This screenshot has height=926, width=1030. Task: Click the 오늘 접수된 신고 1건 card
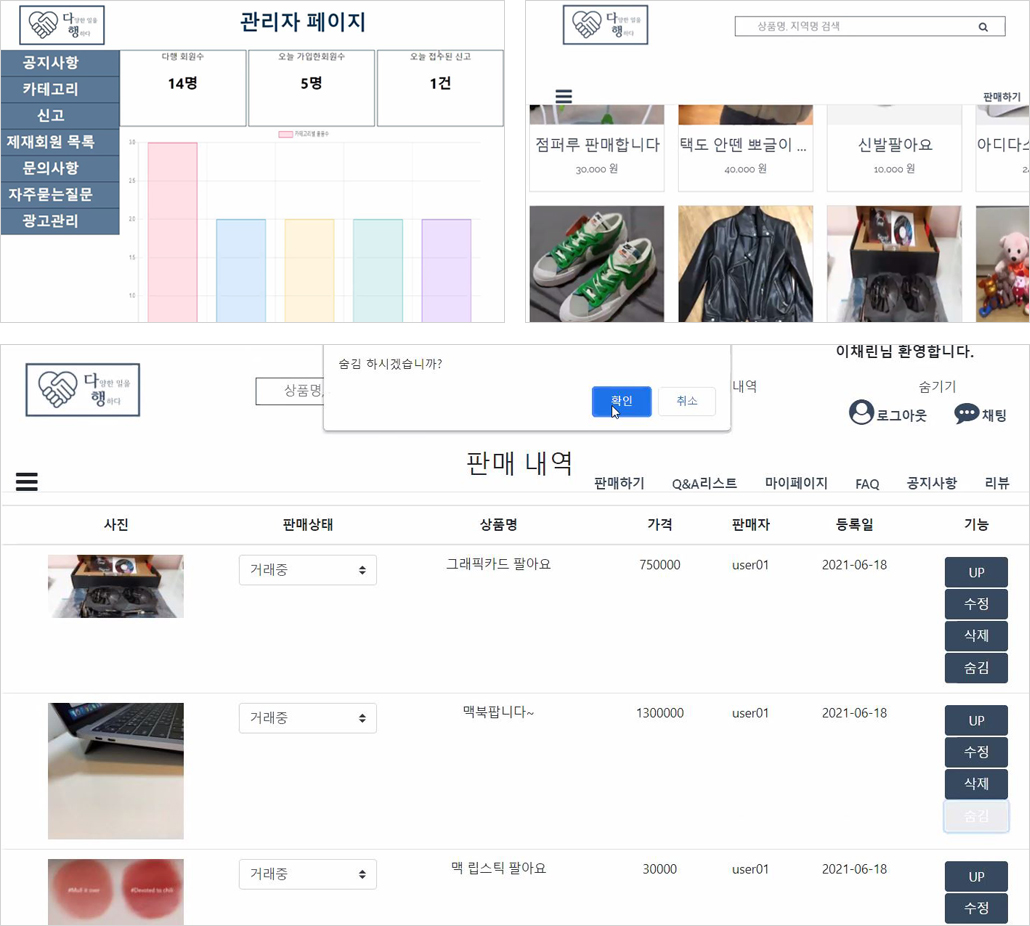coord(440,87)
